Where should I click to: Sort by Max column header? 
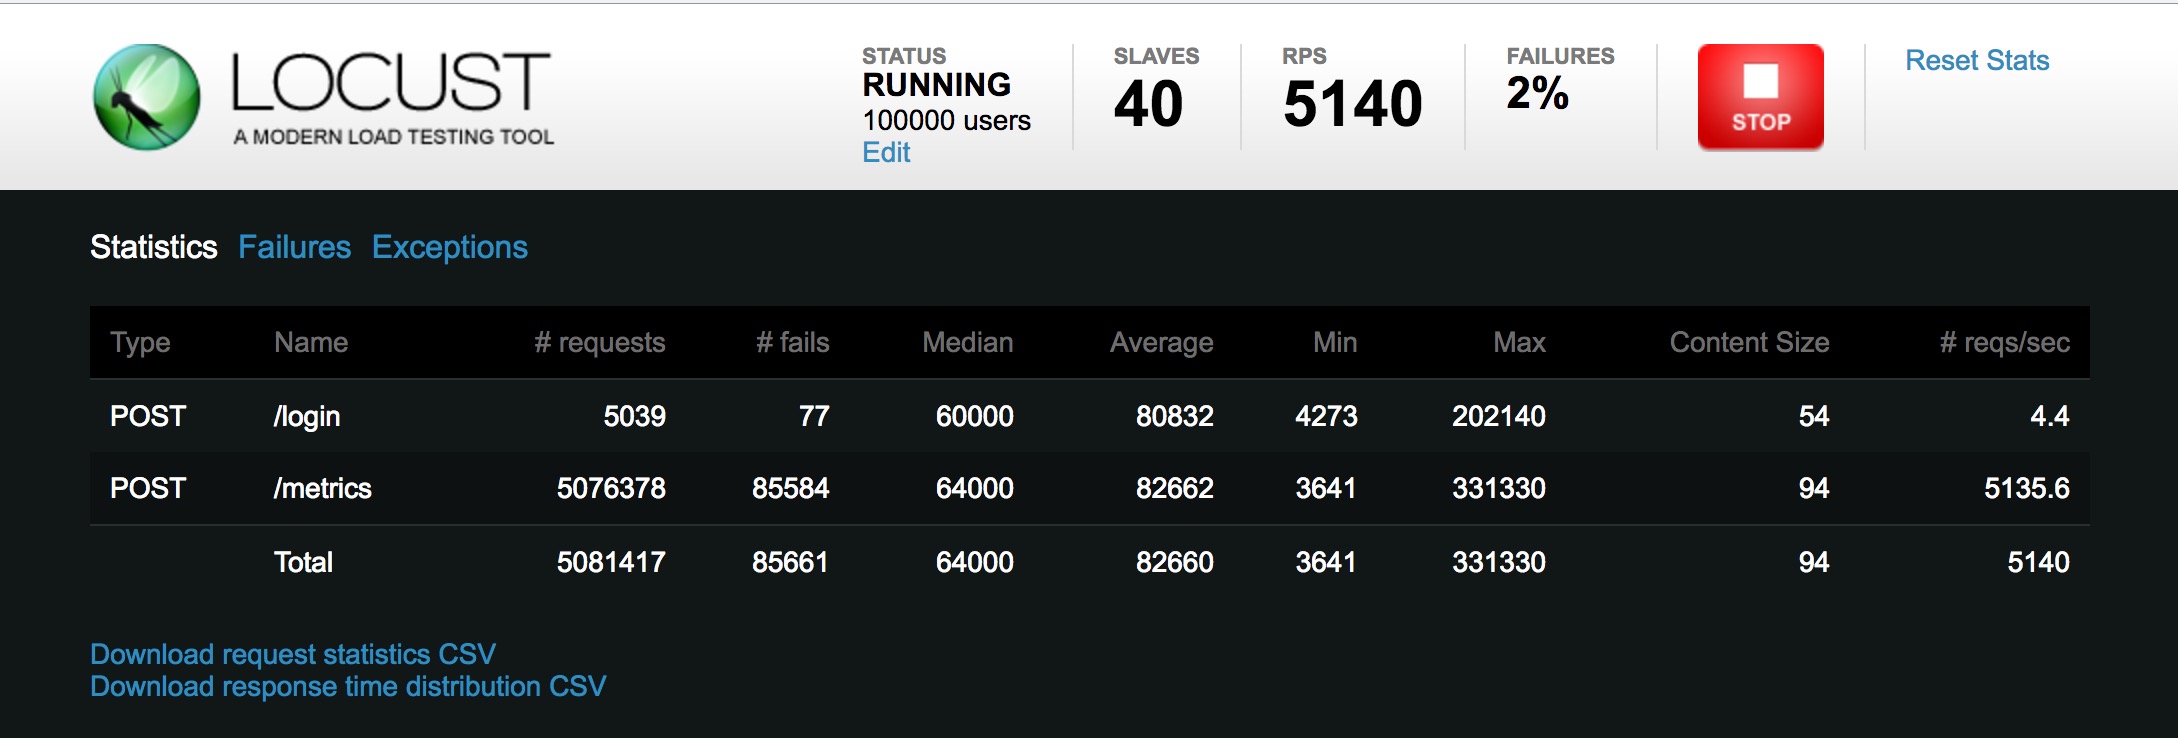click(x=1518, y=343)
